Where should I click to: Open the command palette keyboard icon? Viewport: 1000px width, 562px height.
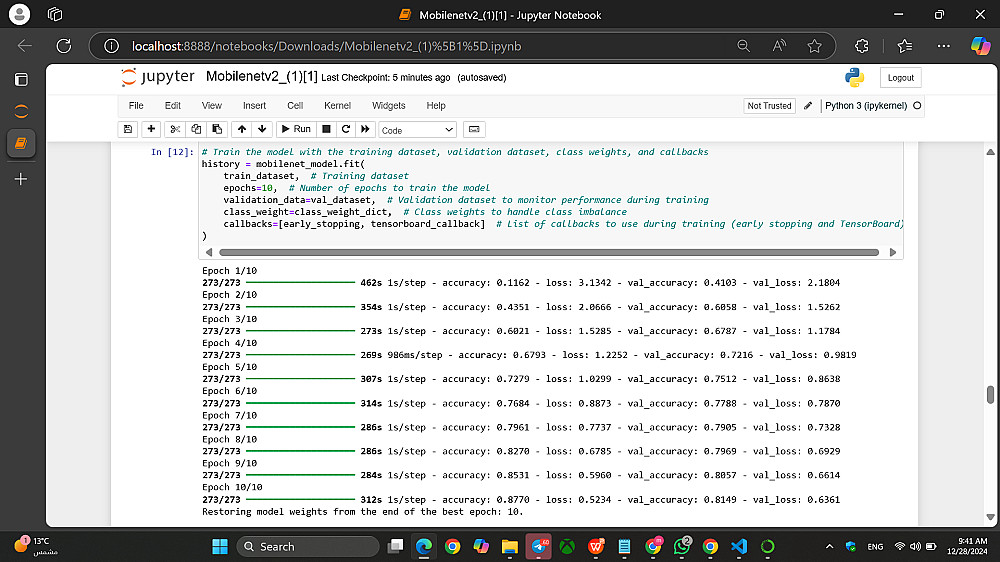click(x=474, y=129)
